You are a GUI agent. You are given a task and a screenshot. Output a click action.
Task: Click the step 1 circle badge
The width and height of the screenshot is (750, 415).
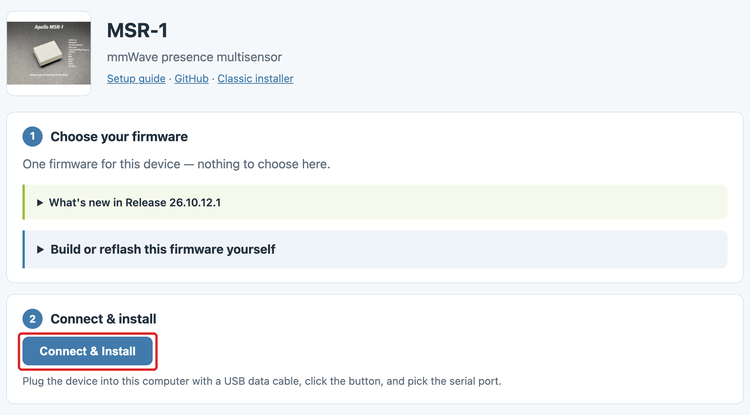(33, 136)
